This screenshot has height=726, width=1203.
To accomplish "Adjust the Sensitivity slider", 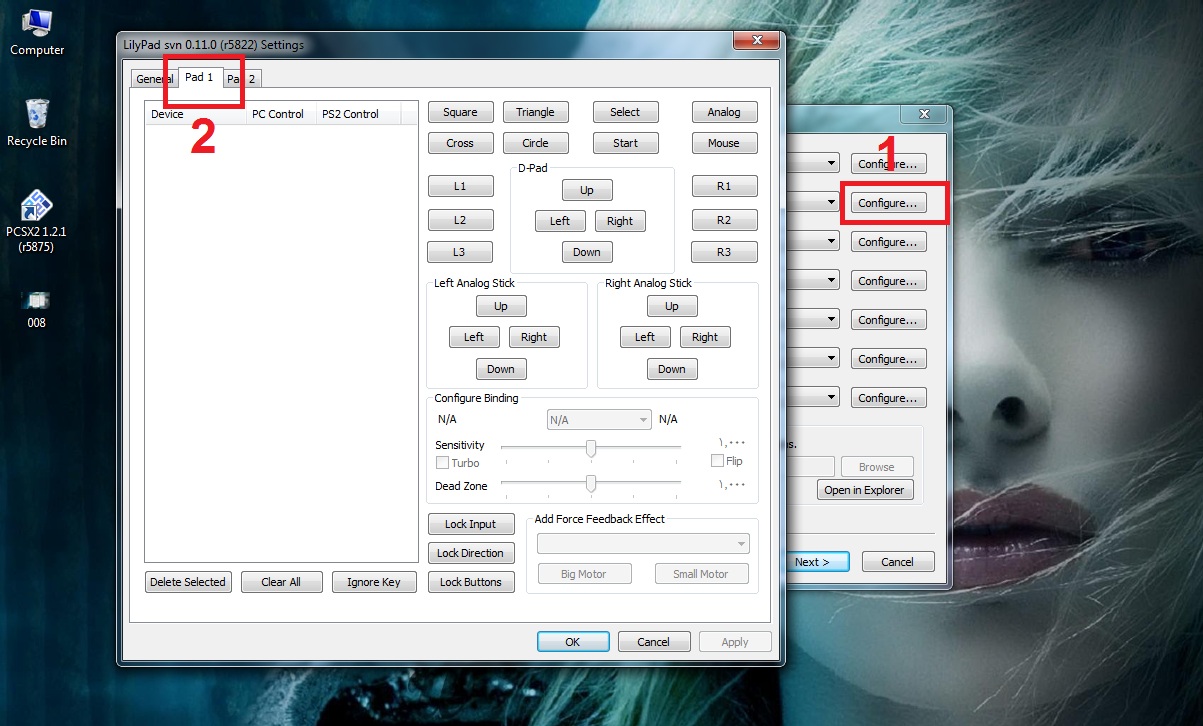I will coord(591,448).
